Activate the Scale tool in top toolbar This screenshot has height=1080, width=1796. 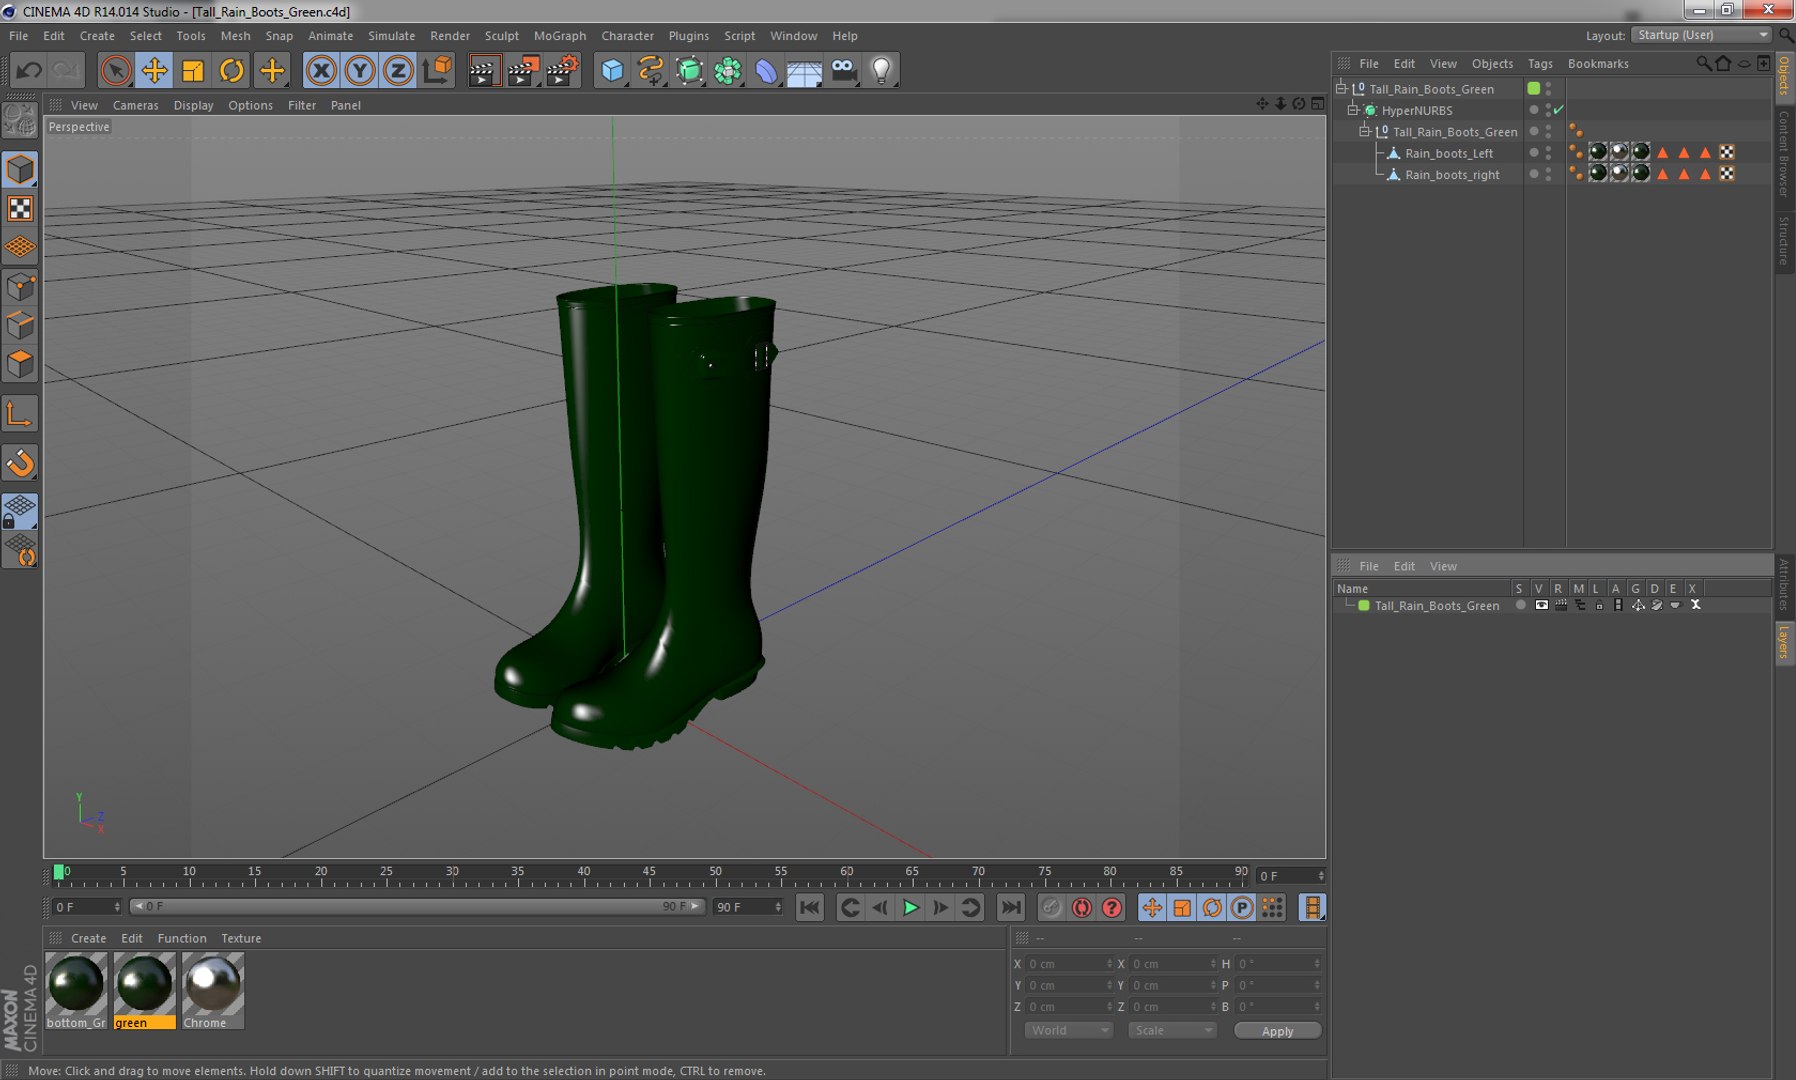(193, 70)
